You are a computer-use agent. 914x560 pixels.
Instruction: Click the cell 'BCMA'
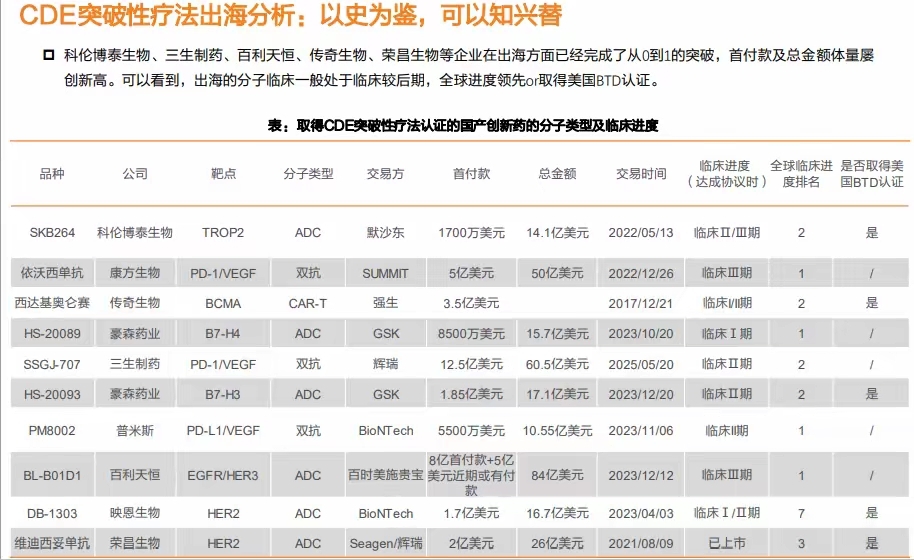(223, 304)
